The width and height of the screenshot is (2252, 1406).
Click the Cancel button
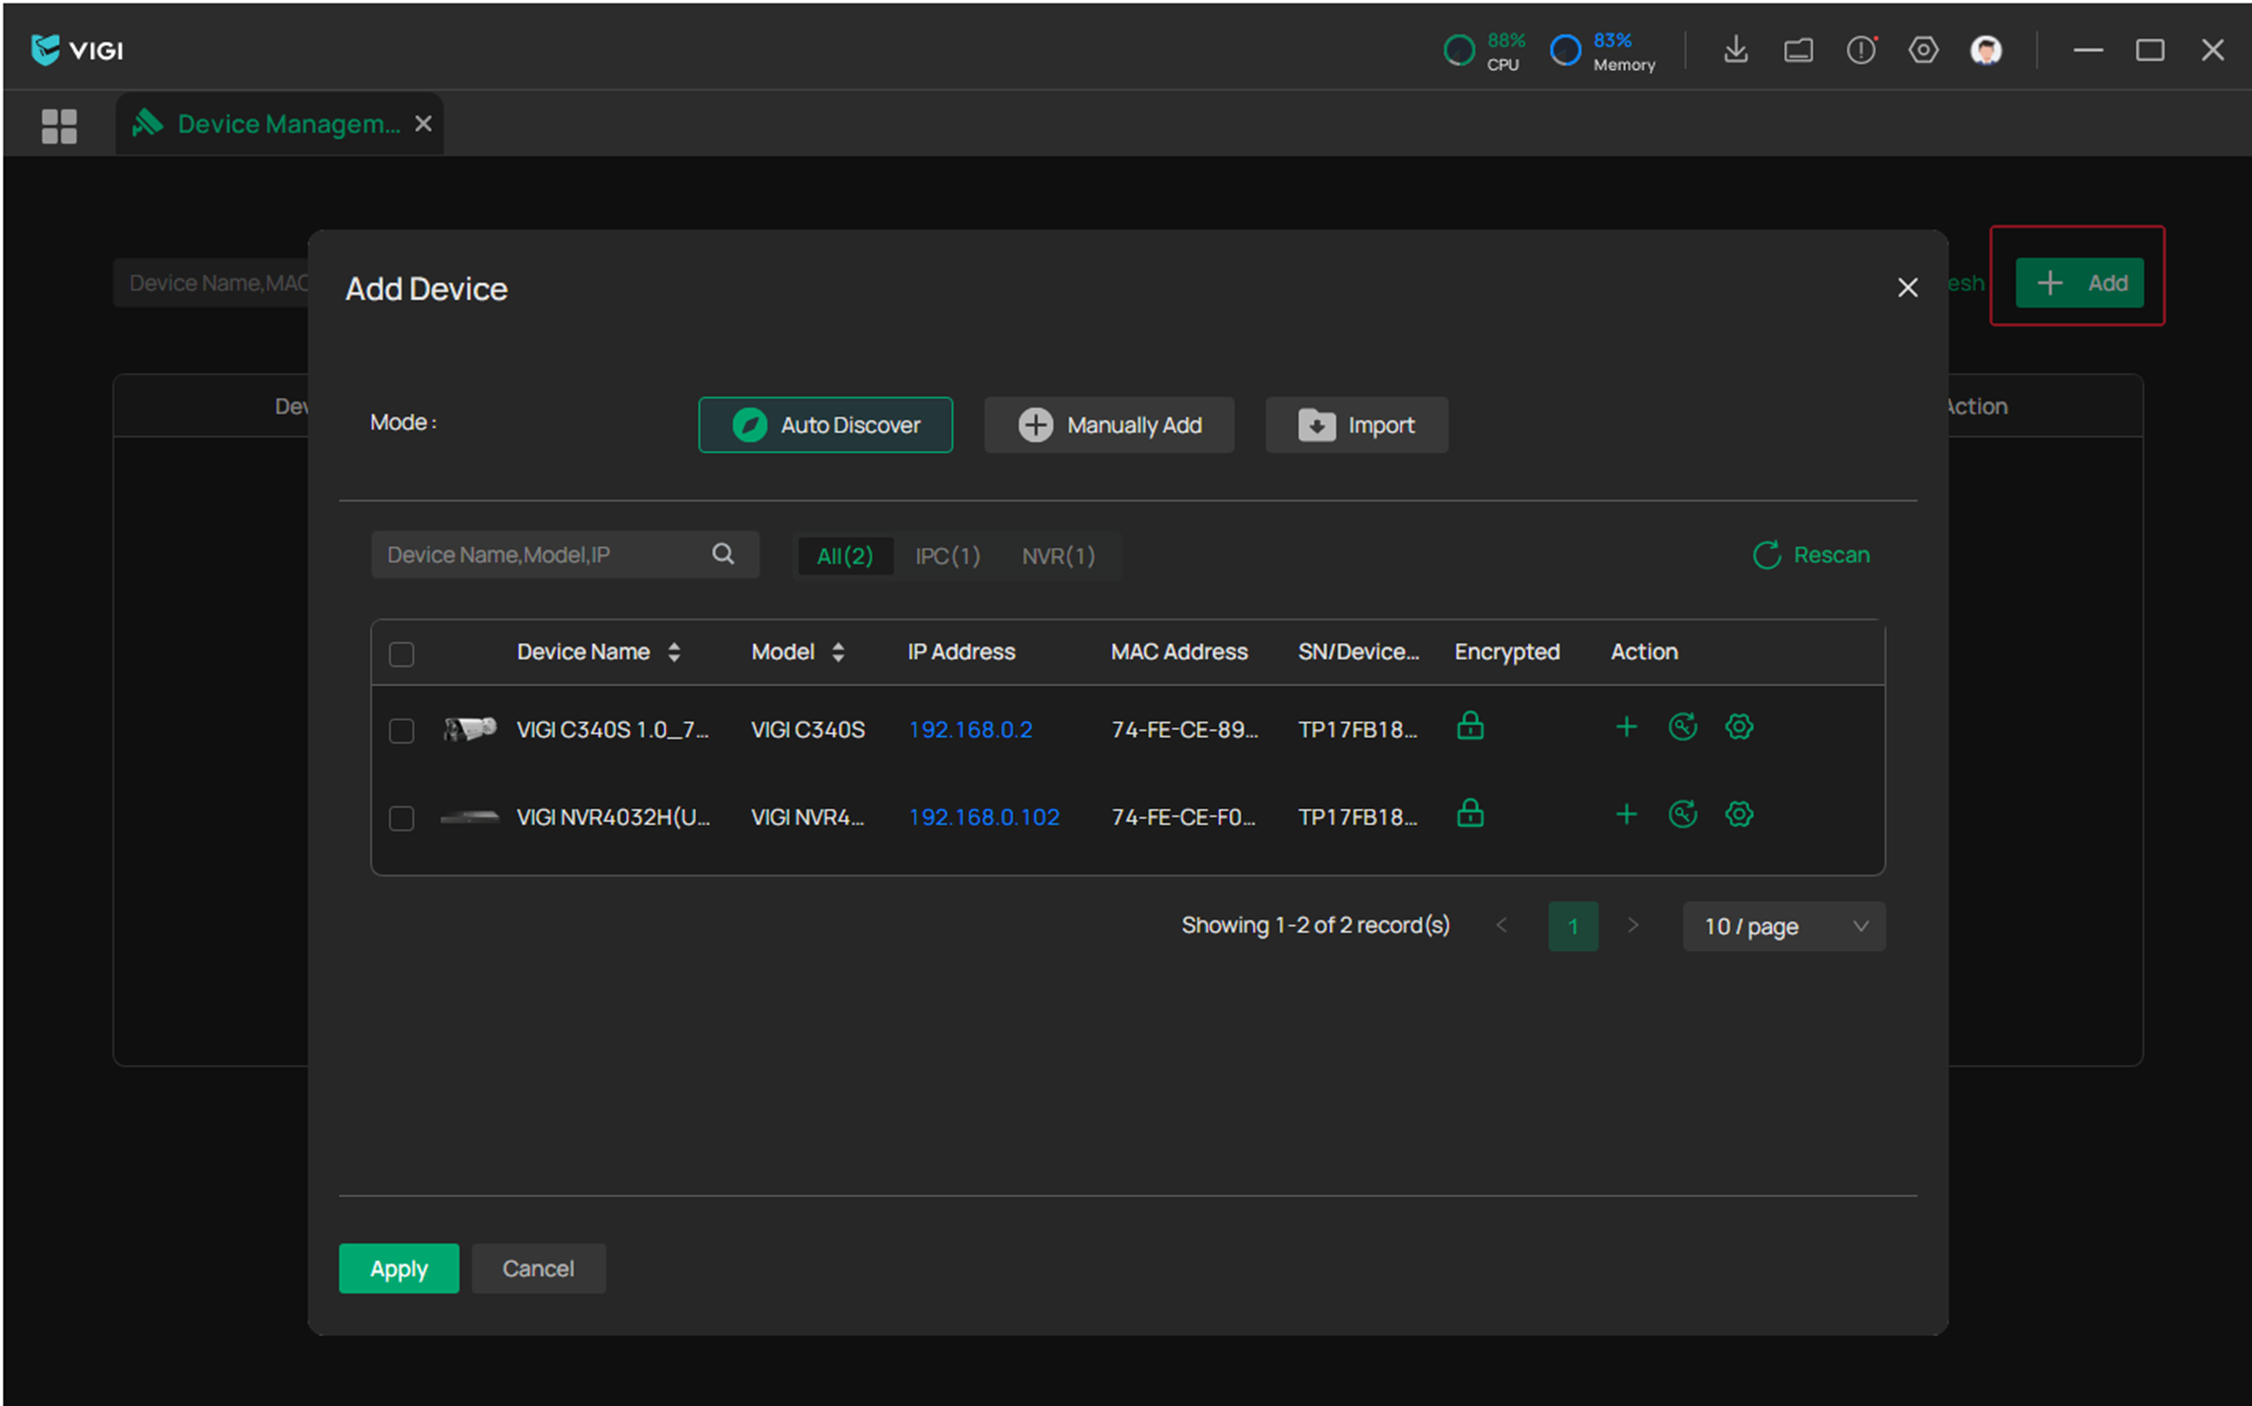[x=538, y=1268]
